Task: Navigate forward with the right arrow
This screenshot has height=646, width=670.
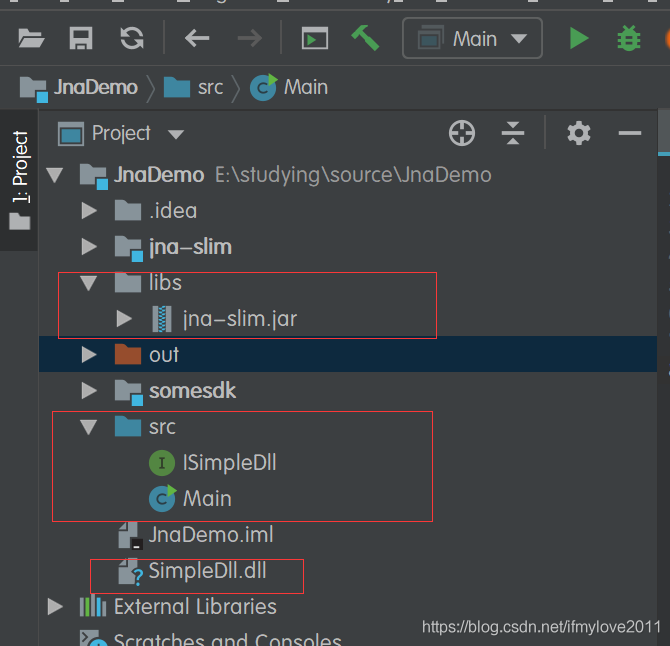Action: [250, 38]
